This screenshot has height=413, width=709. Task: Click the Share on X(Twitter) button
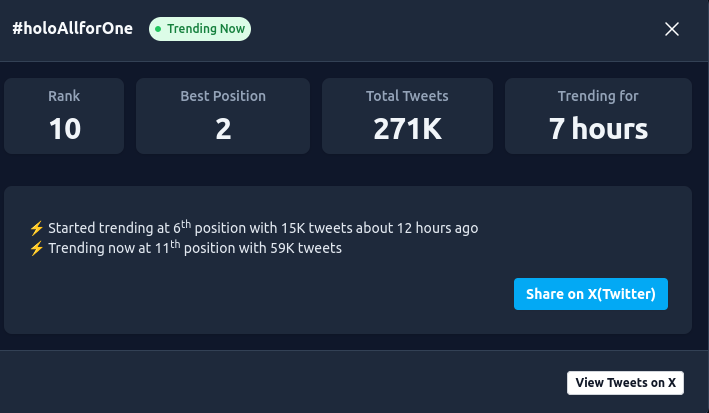coord(591,294)
